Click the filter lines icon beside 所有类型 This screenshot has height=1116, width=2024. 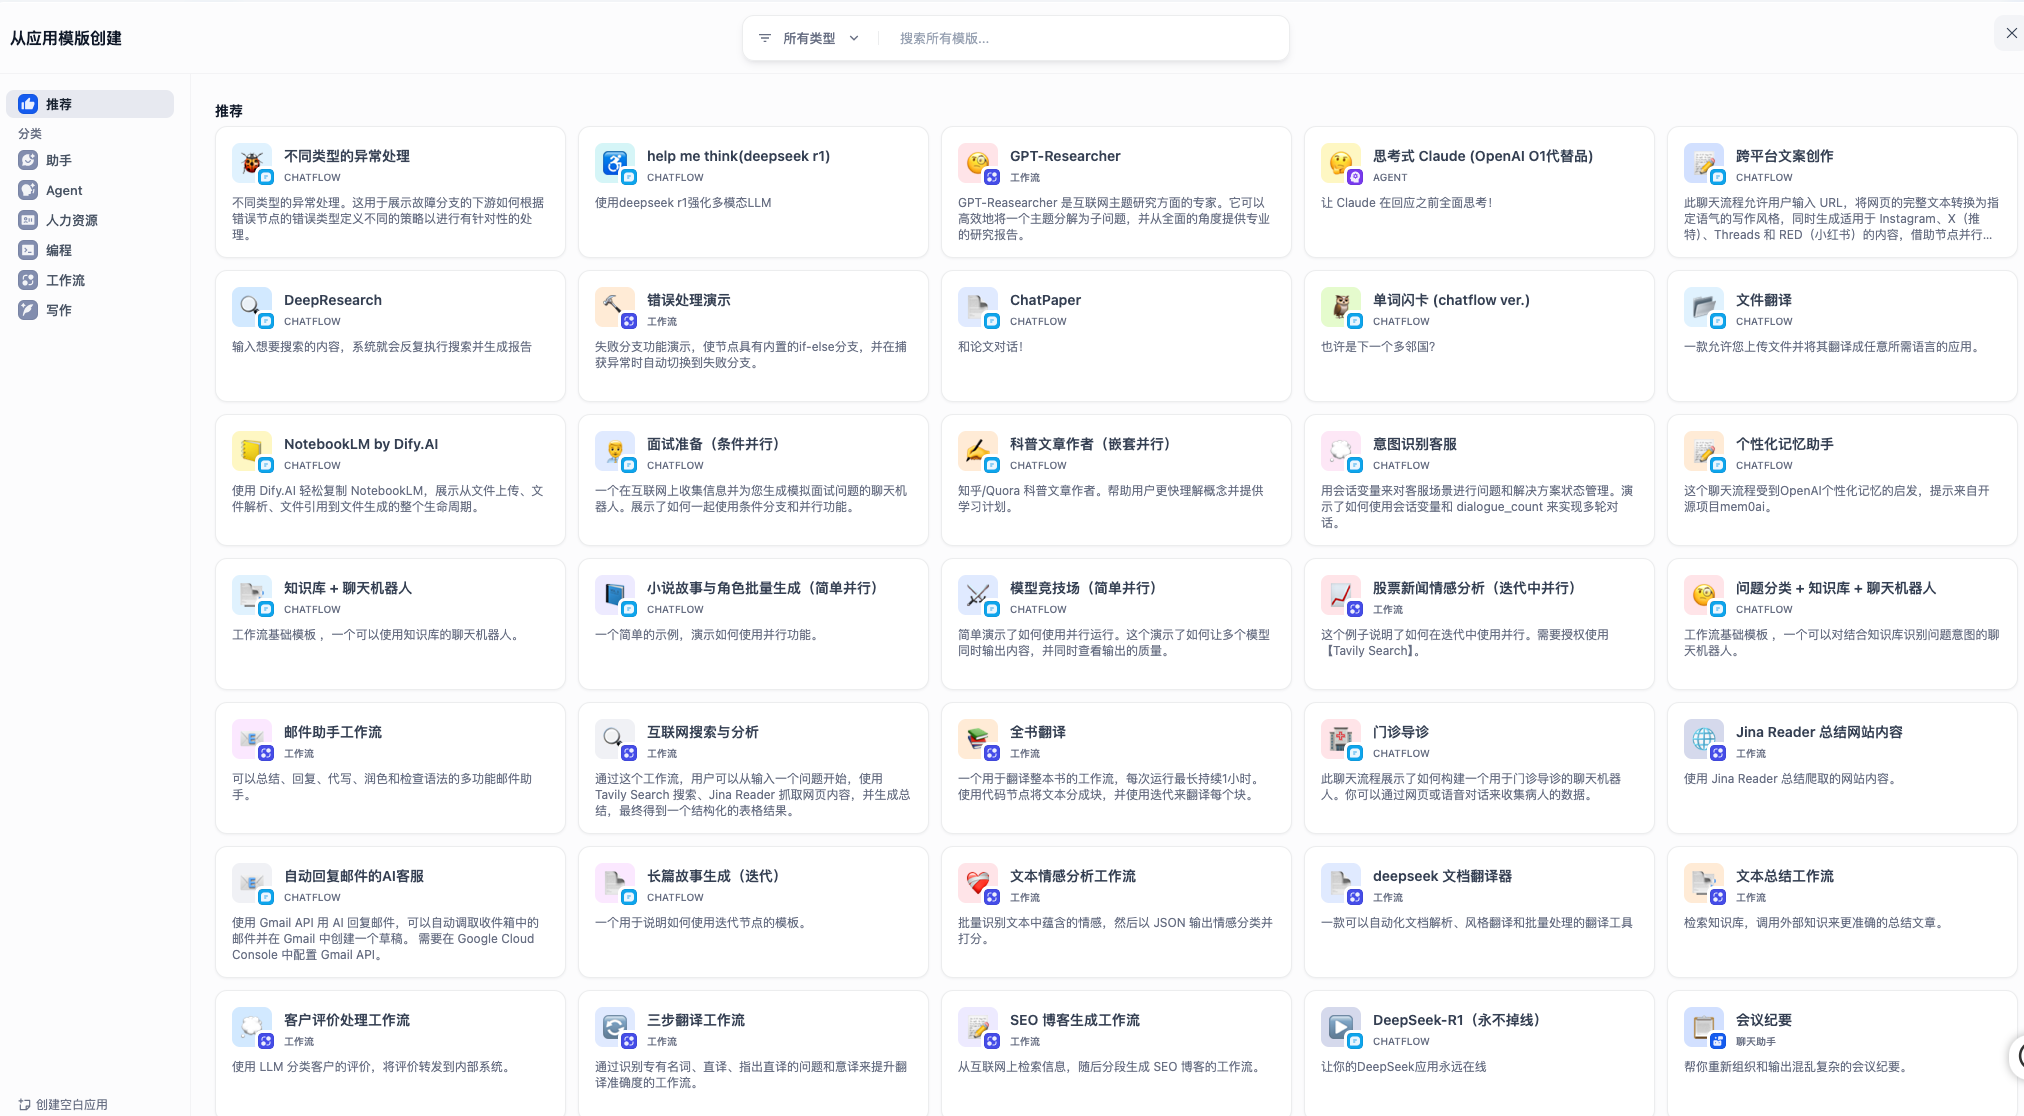(x=765, y=38)
